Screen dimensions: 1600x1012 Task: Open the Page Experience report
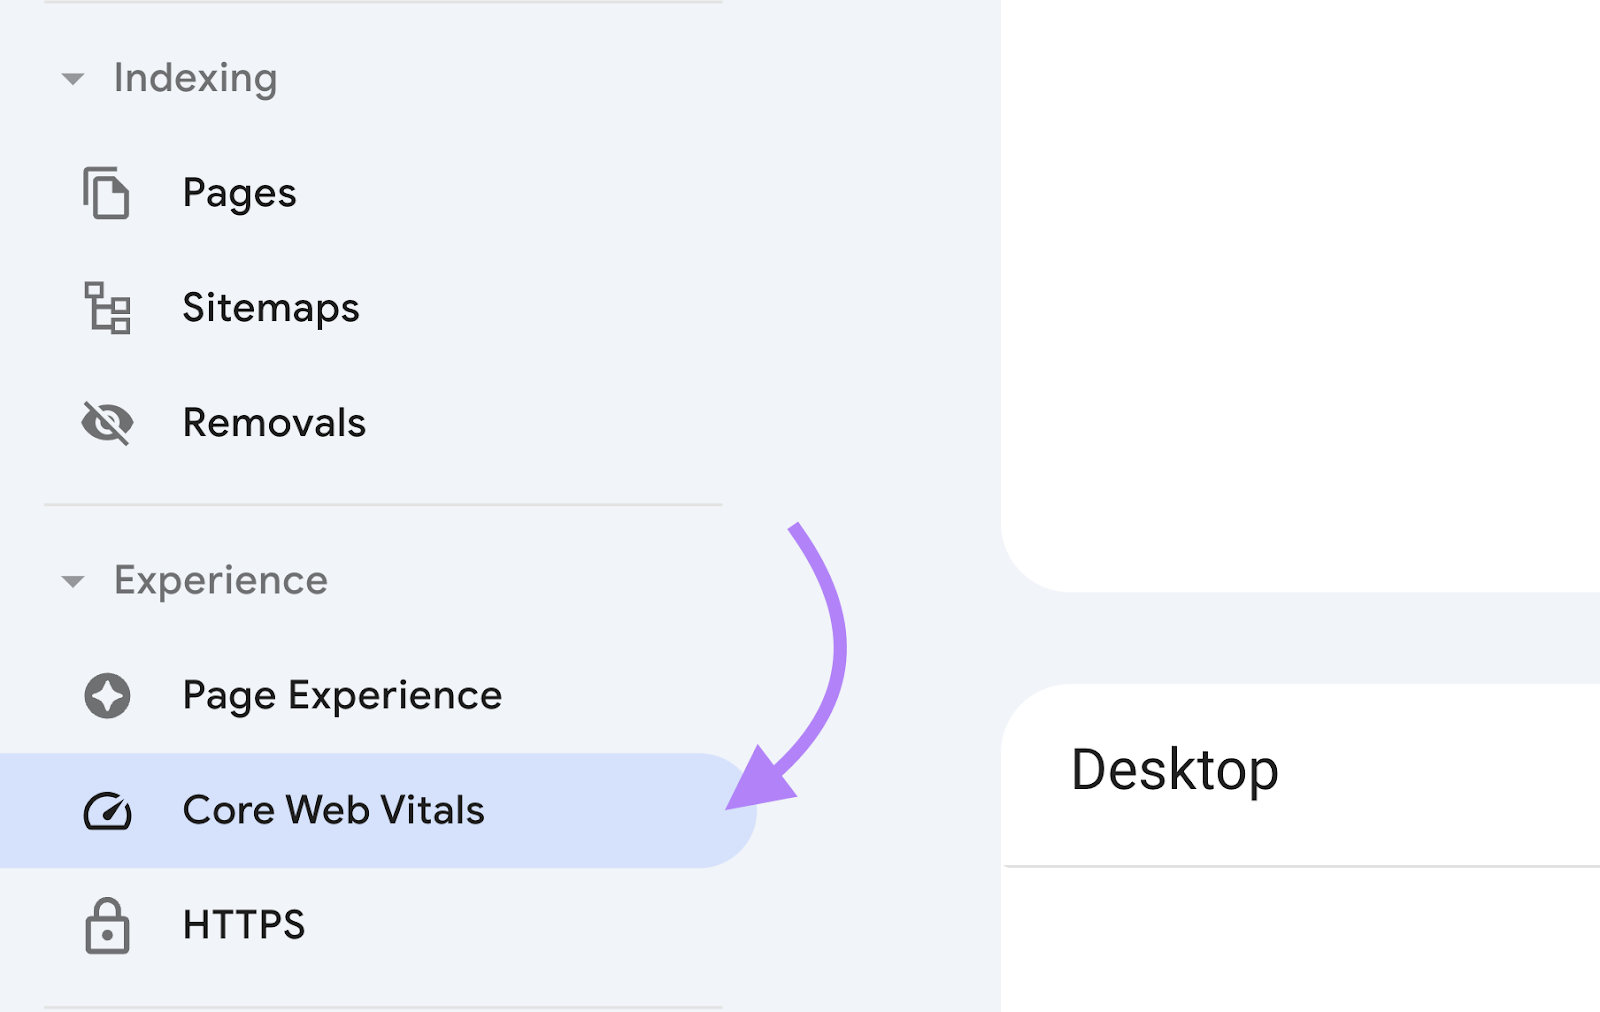pos(342,695)
